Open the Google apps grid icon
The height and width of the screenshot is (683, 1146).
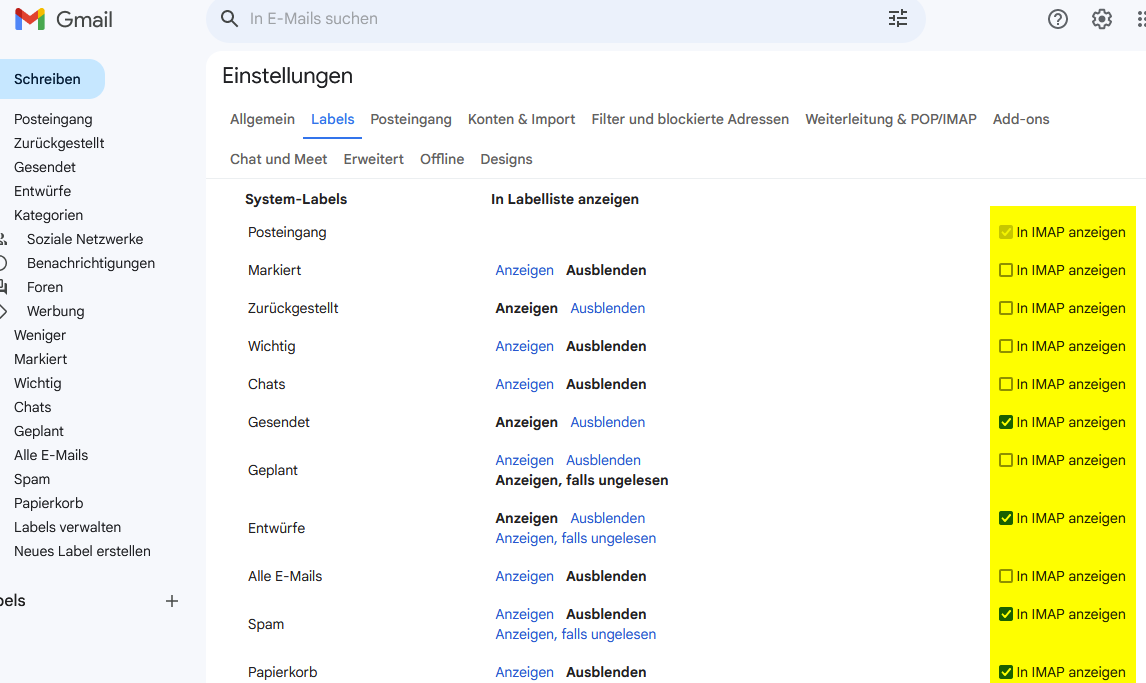(x=1141, y=19)
